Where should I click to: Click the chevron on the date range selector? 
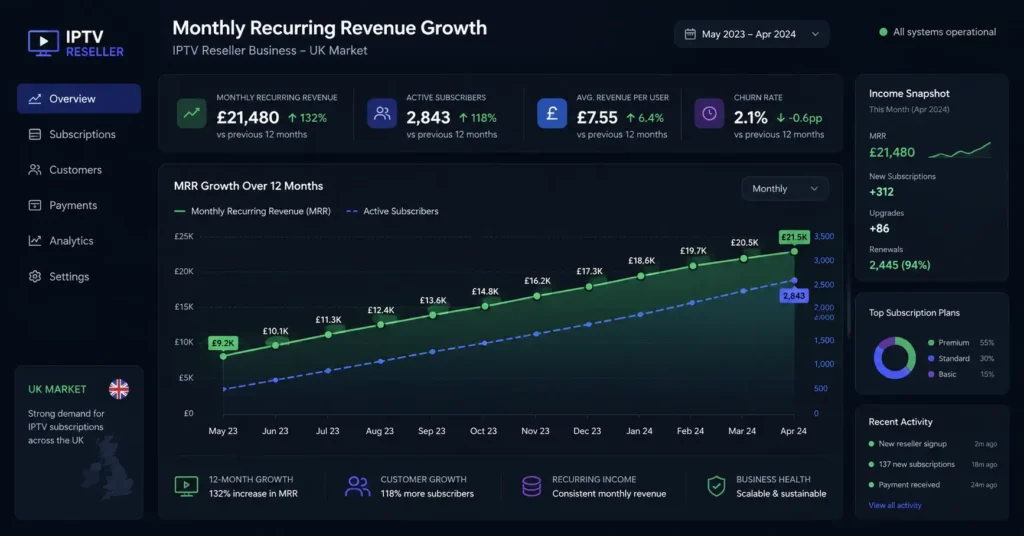click(x=815, y=34)
